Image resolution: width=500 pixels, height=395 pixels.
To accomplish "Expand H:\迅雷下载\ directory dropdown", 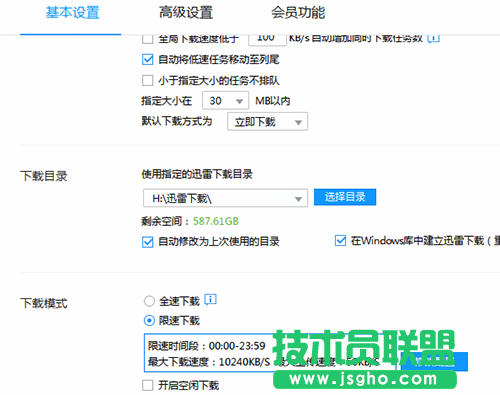I will coord(225,198).
